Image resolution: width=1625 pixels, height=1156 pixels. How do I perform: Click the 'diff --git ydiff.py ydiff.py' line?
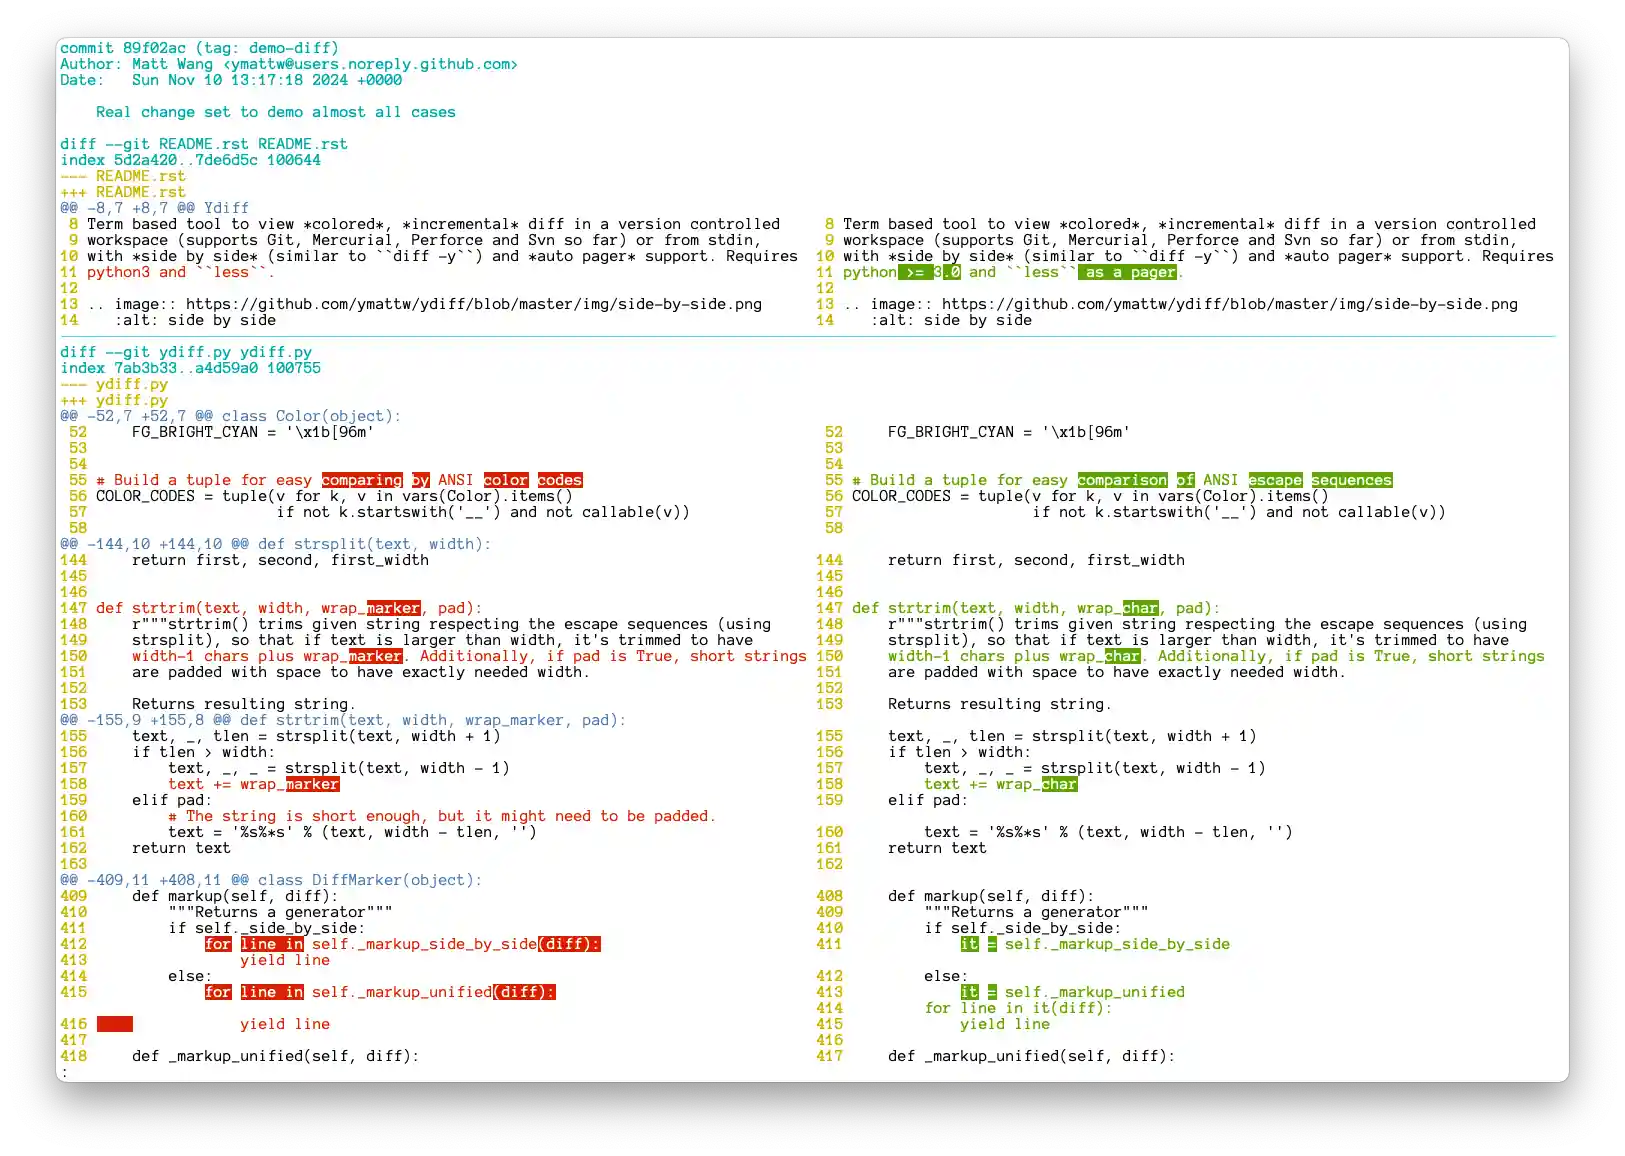click(x=186, y=352)
